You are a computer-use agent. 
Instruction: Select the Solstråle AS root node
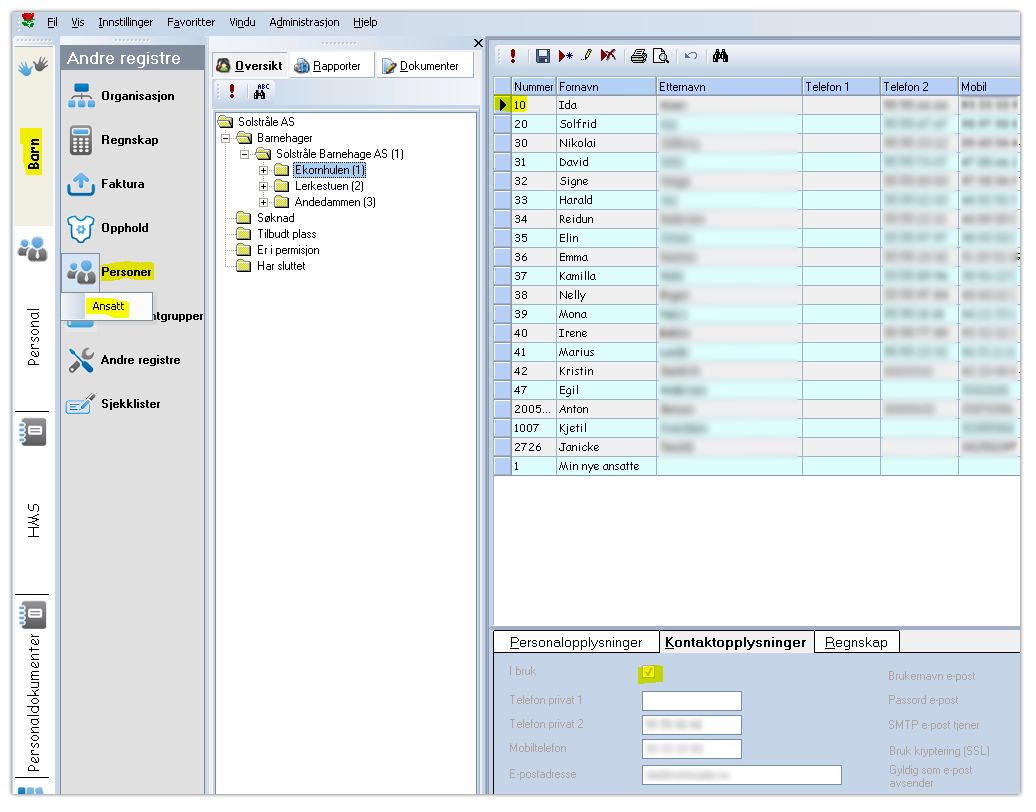pyautogui.click(x=266, y=122)
